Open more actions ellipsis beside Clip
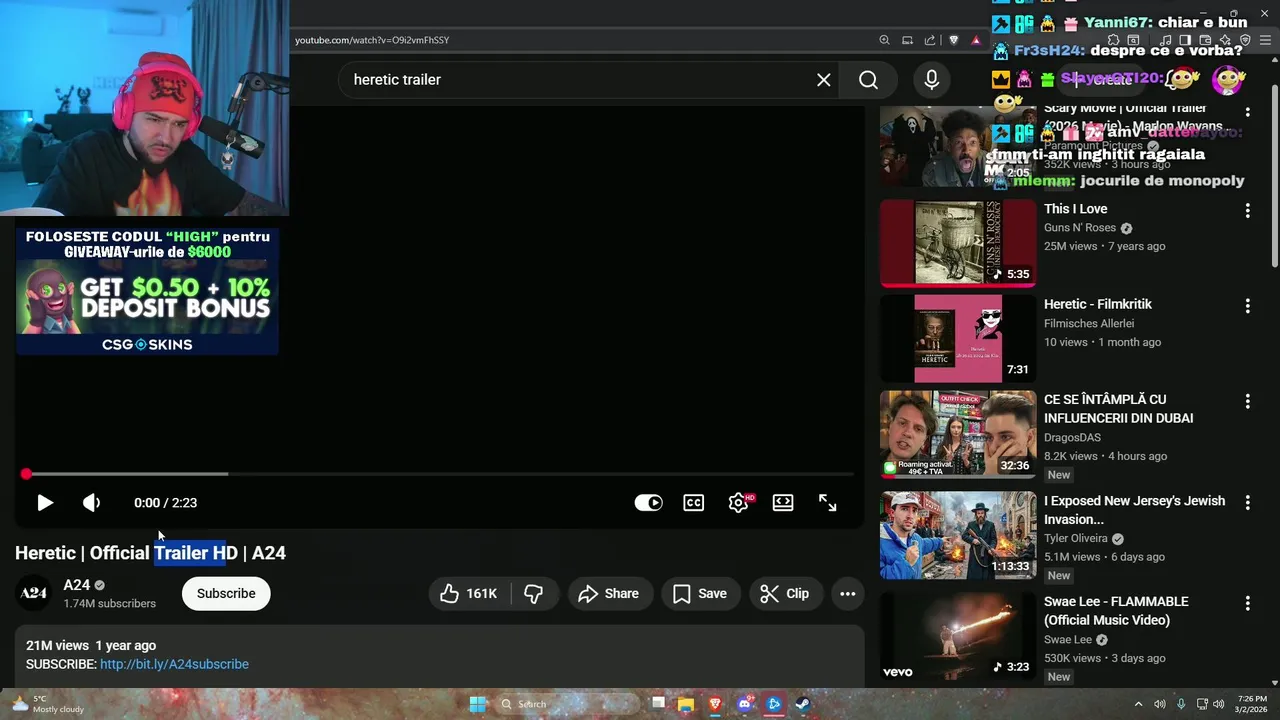This screenshot has width=1280, height=720. pos(848,594)
